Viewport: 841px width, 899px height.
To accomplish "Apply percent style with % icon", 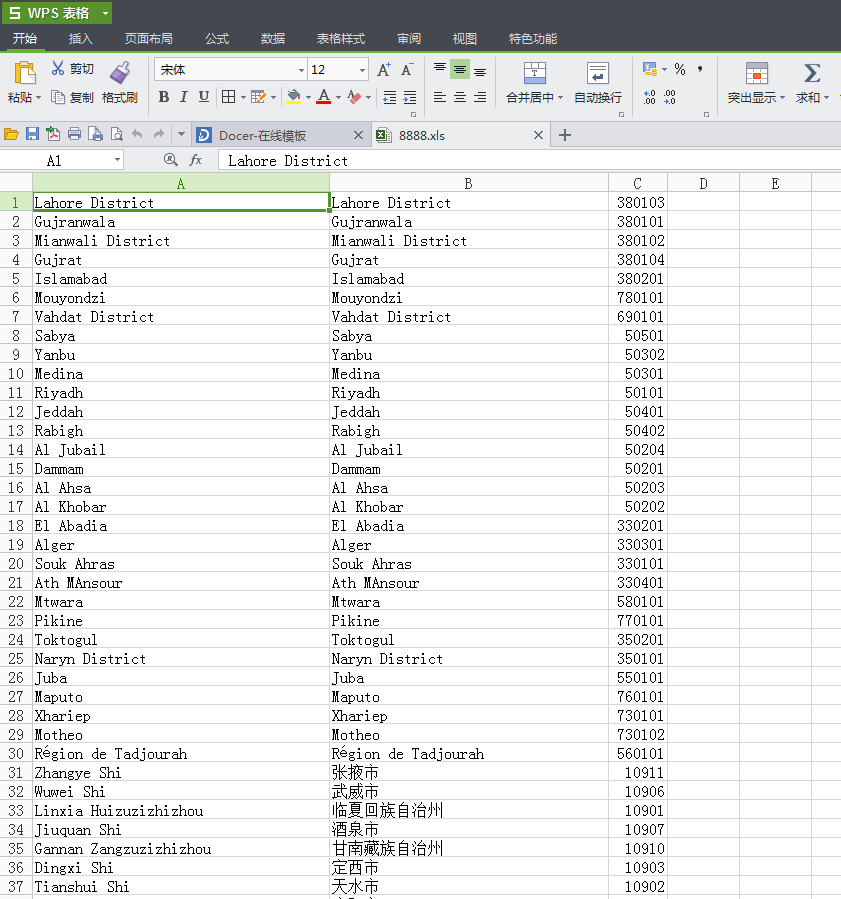I will coord(680,69).
